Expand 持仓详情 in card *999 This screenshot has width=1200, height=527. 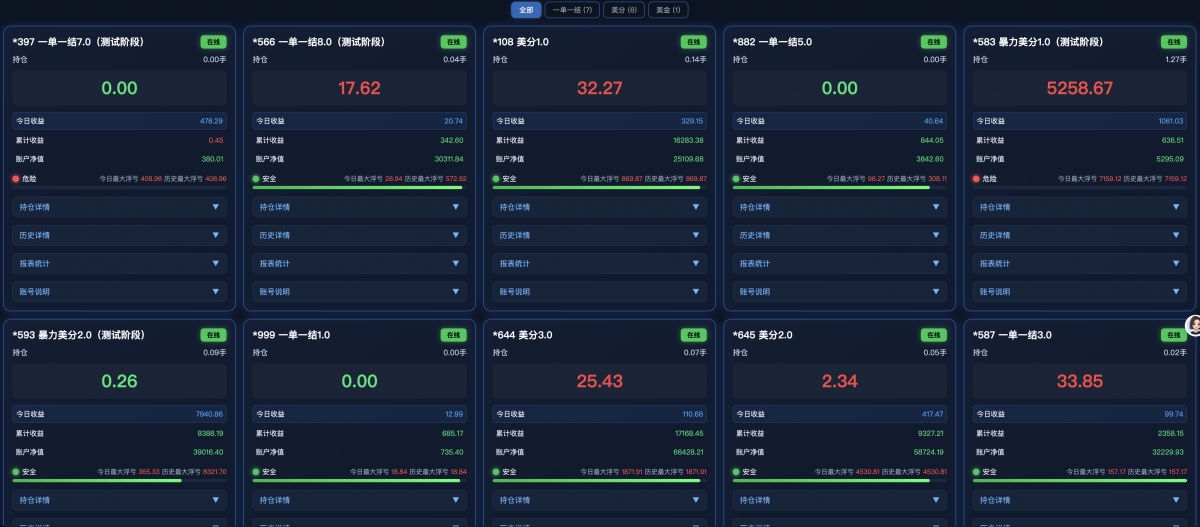coord(359,500)
